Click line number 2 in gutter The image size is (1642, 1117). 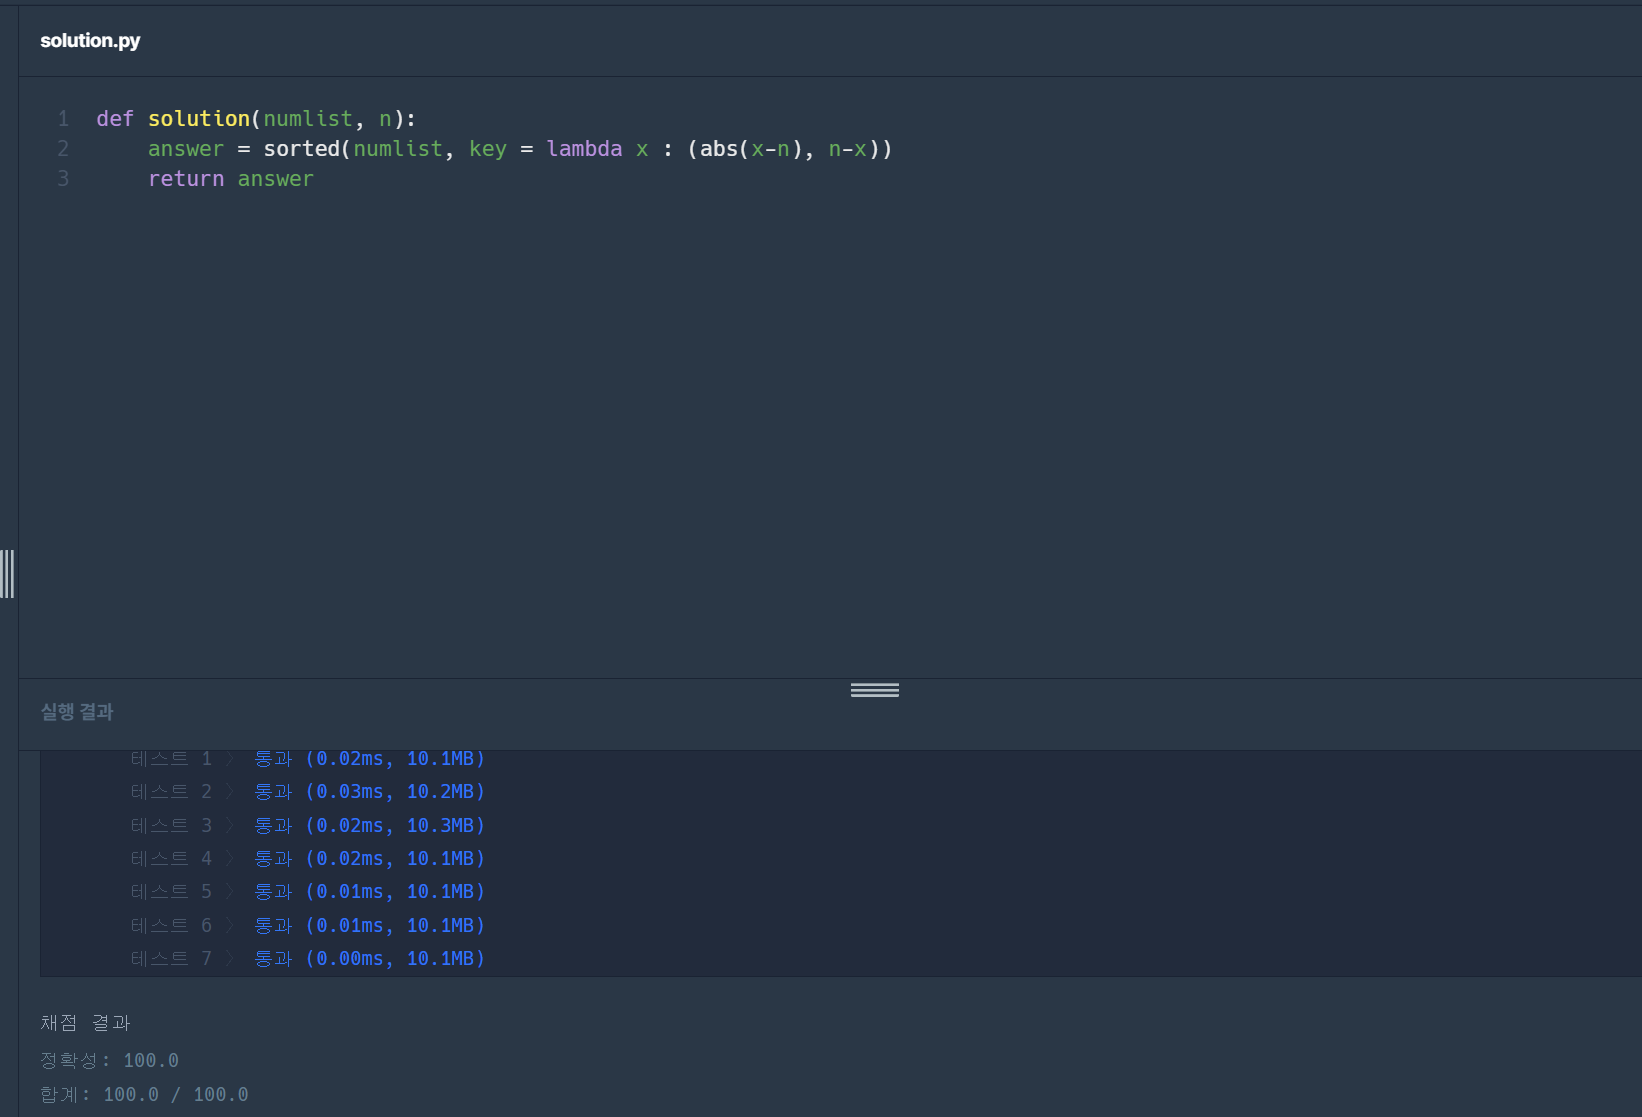click(63, 149)
